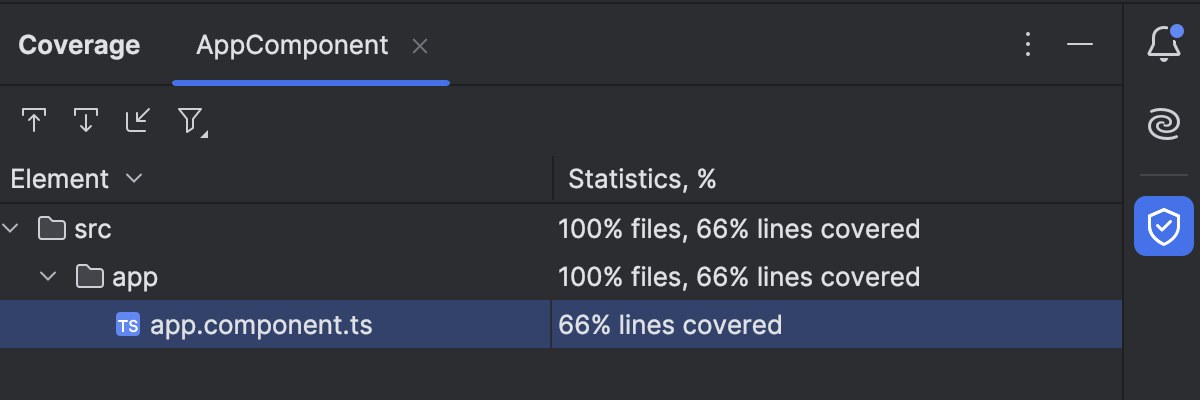Toggle the Coverage shield tool window
The width and height of the screenshot is (1200, 400).
point(1163,226)
